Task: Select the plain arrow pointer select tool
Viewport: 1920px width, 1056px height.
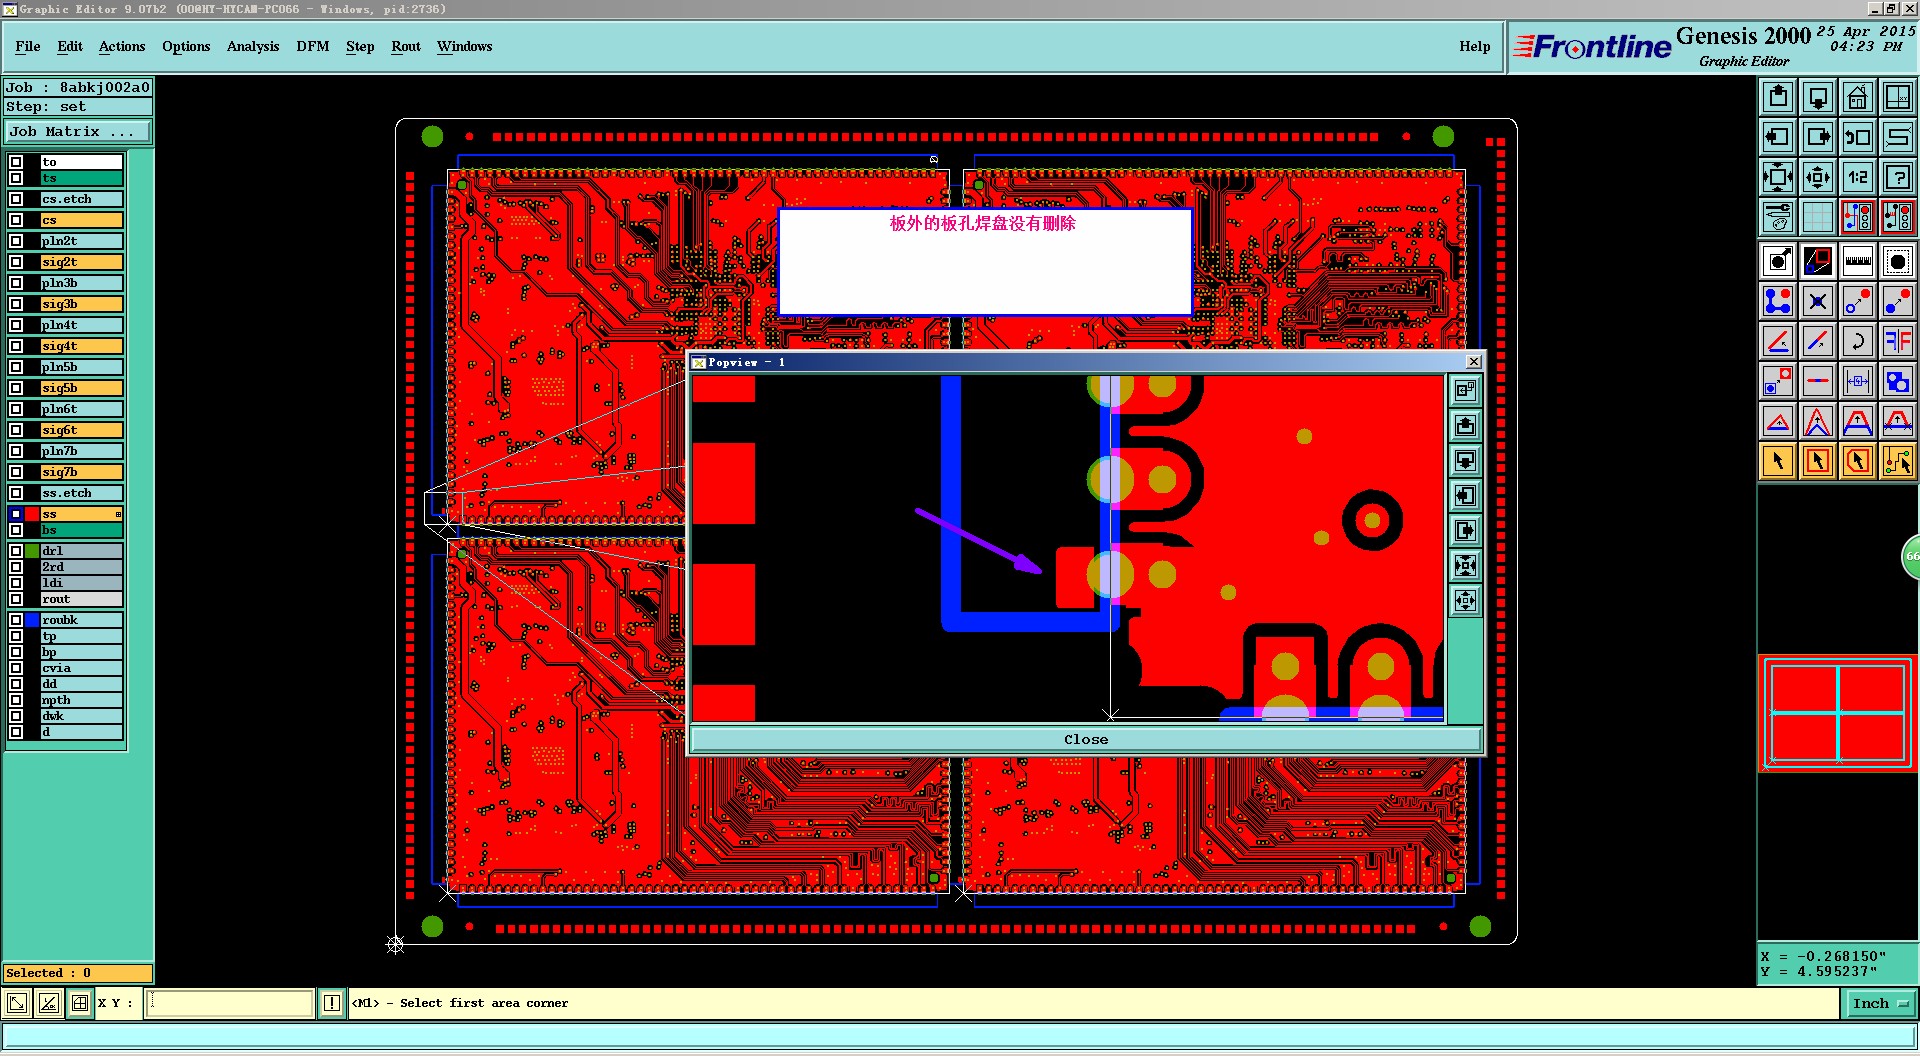Action: [1778, 461]
